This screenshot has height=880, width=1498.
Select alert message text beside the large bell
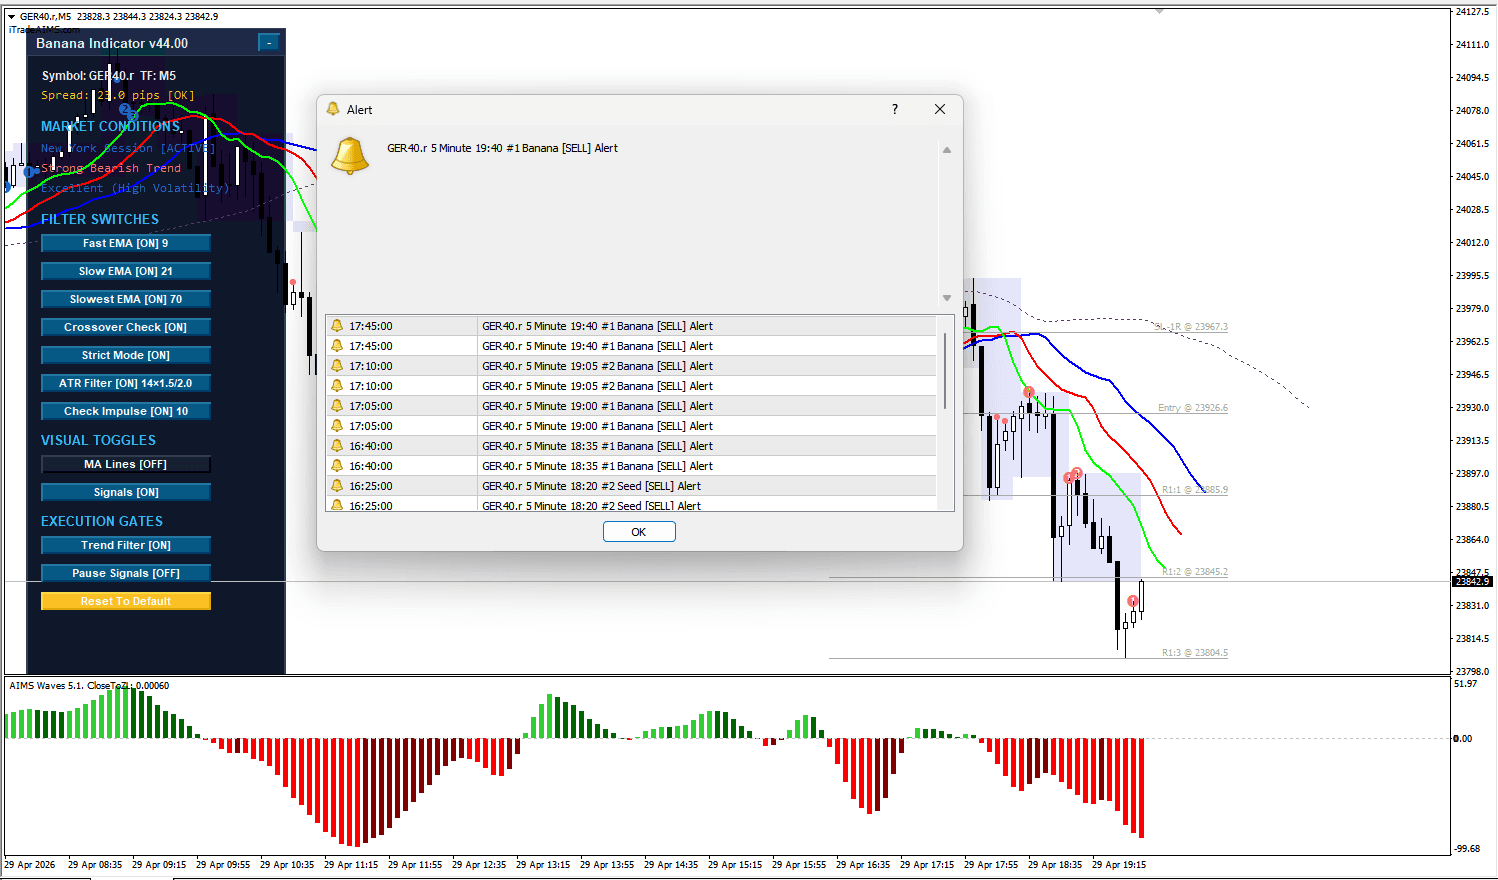click(x=502, y=148)
